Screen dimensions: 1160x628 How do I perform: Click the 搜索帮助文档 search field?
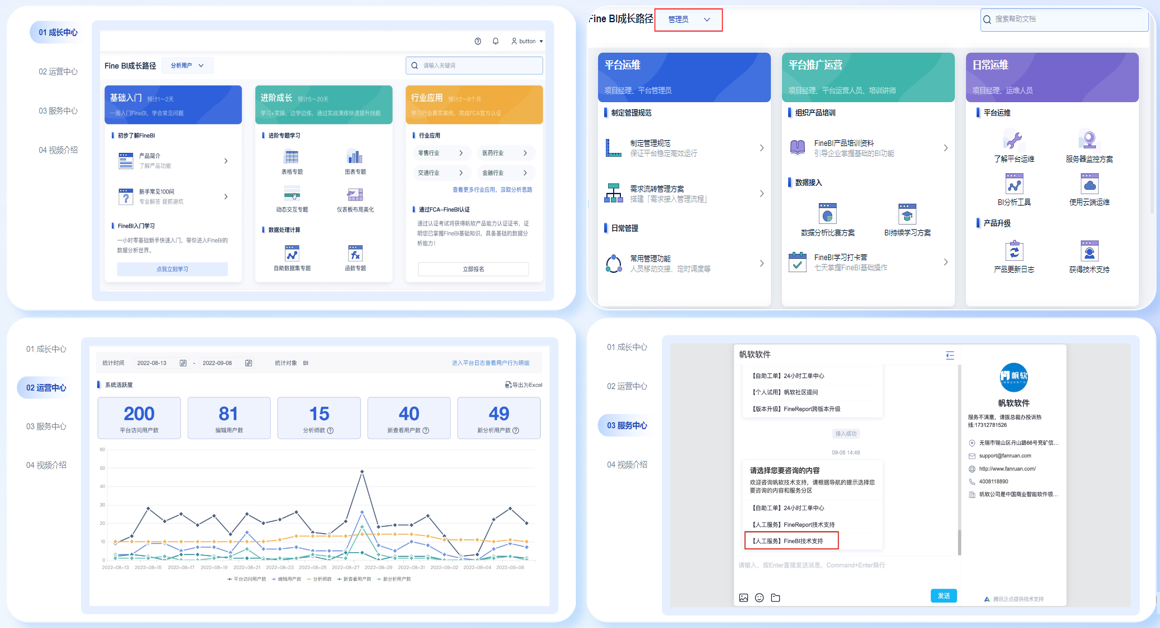point(1064,19)
